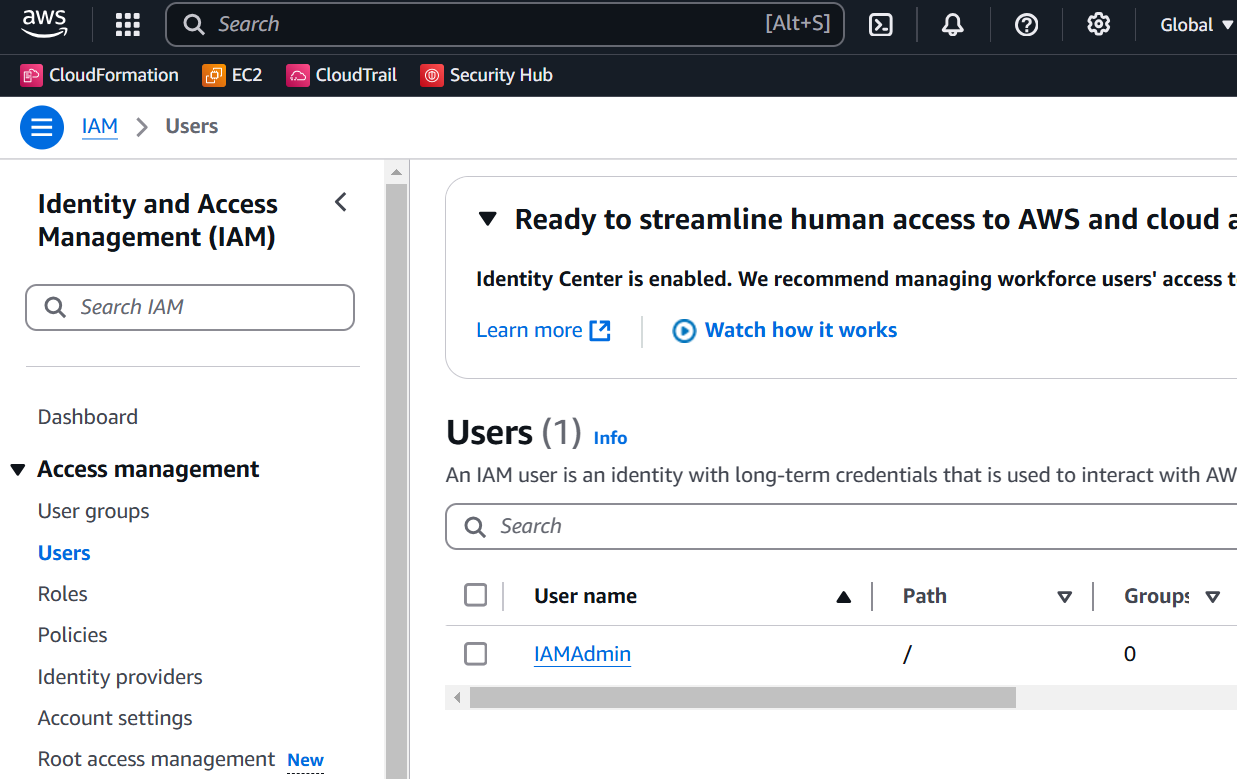
Task: Click the Security Hub favorites icon
Action: pyautogui.click(x=432, y=75)
